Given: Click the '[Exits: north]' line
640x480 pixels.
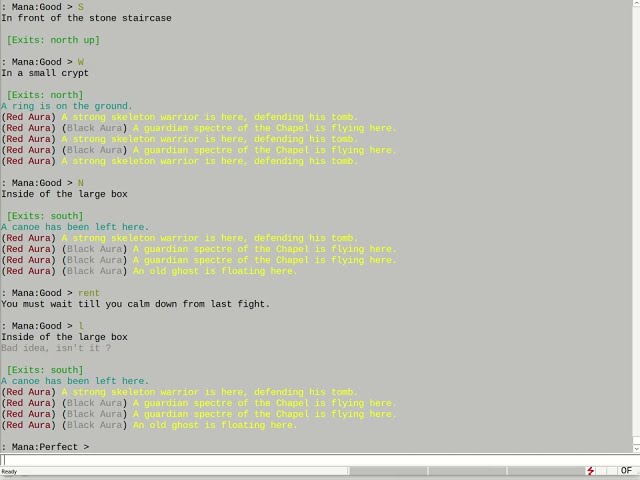Looking at the screenshot, I should (45, 95).
